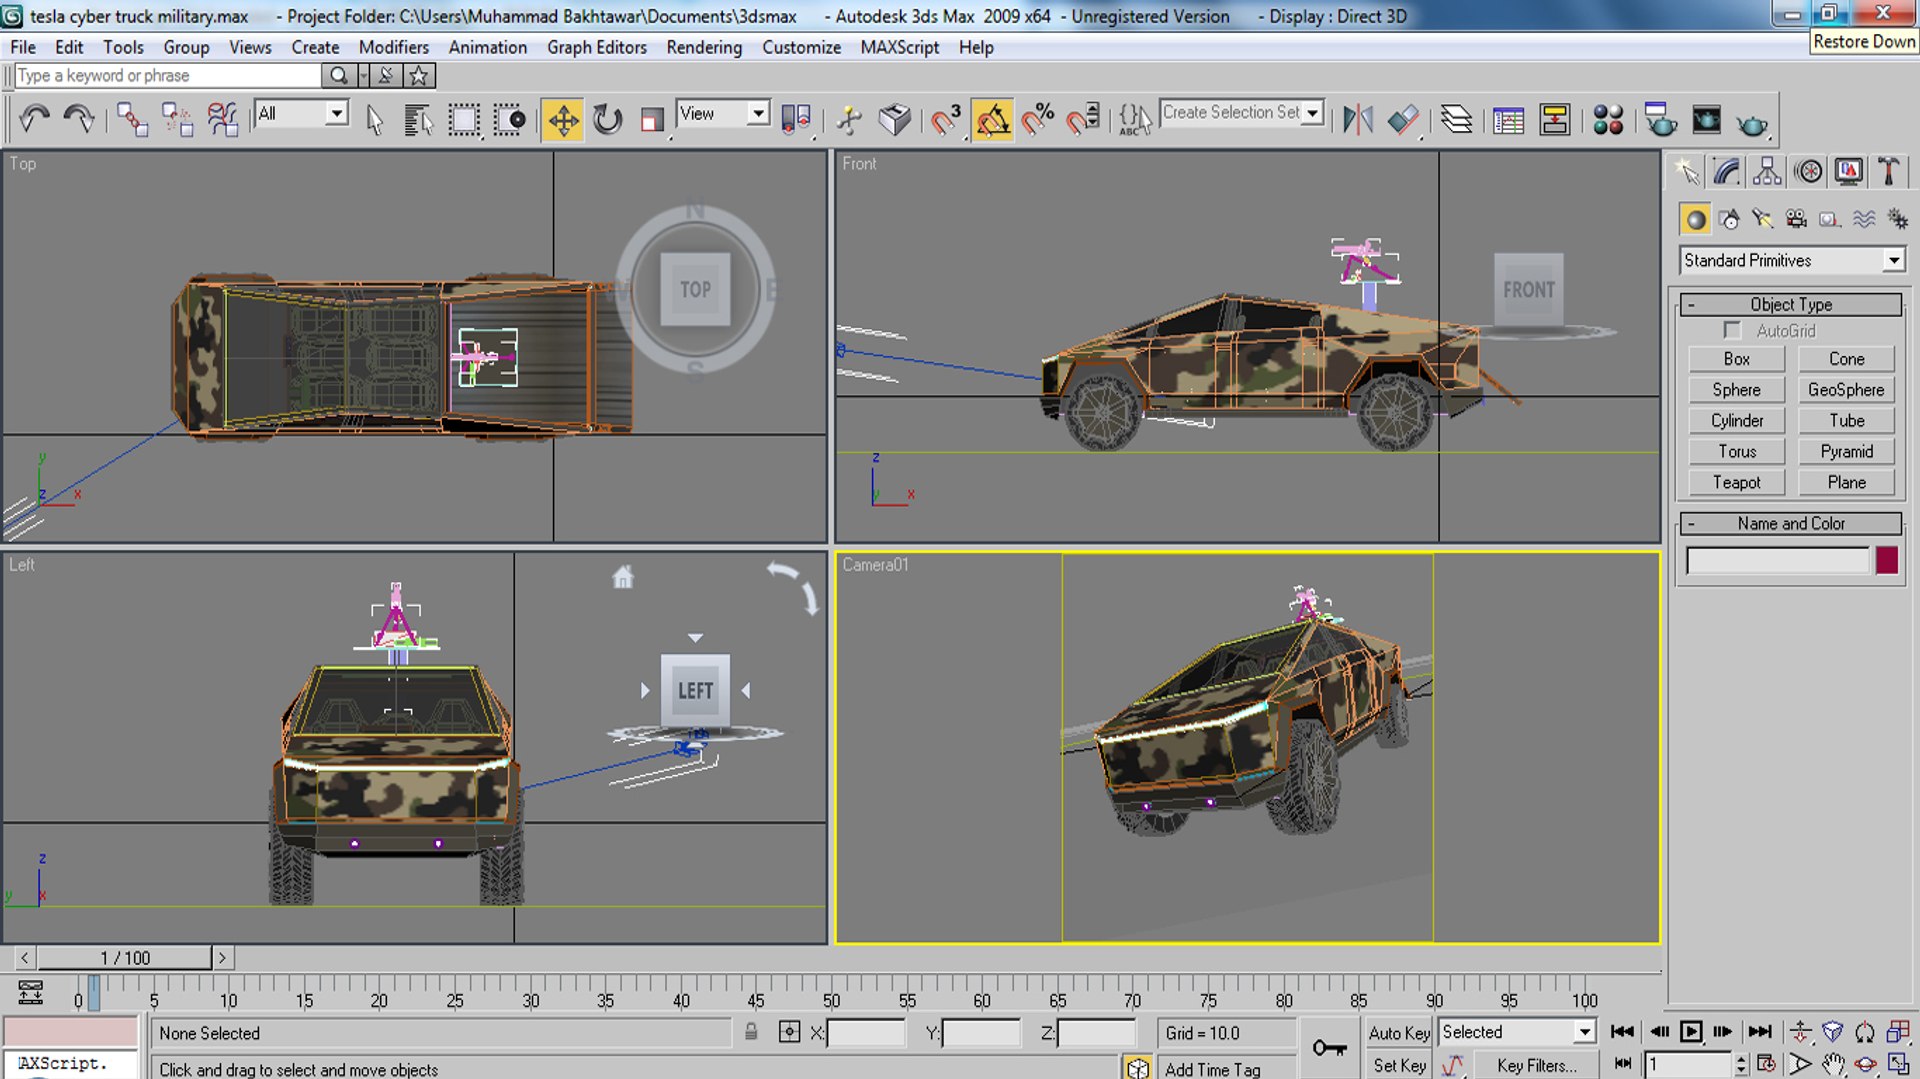Screen dimensions: 1920x1079
Task: Select the Select and Link tool
Action: point(132,119)
